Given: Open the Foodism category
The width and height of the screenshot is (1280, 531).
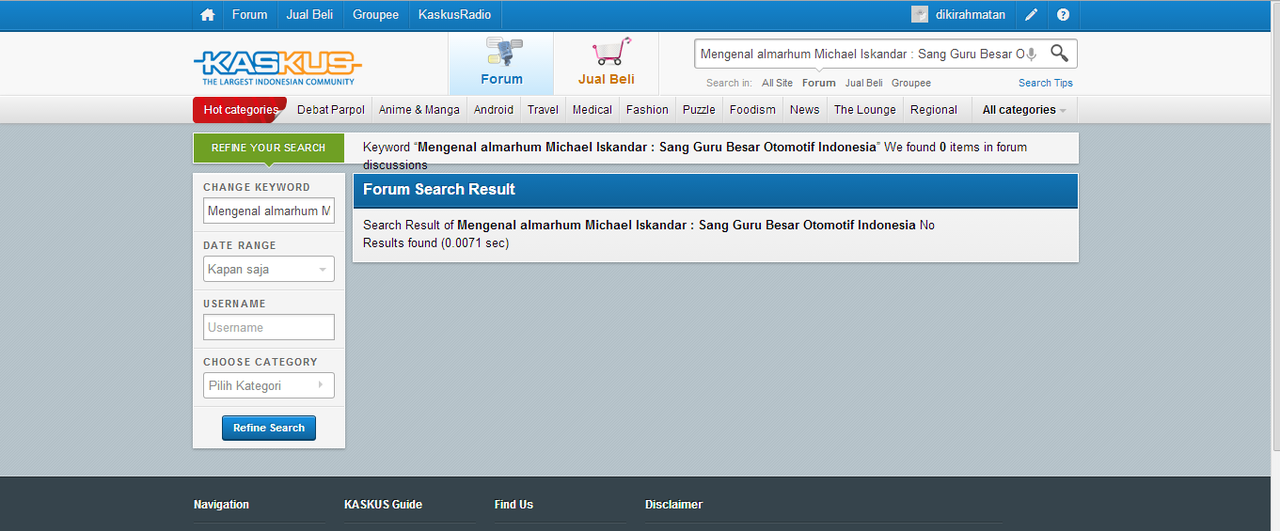Looking at the screenshot, I should (753, 110).
